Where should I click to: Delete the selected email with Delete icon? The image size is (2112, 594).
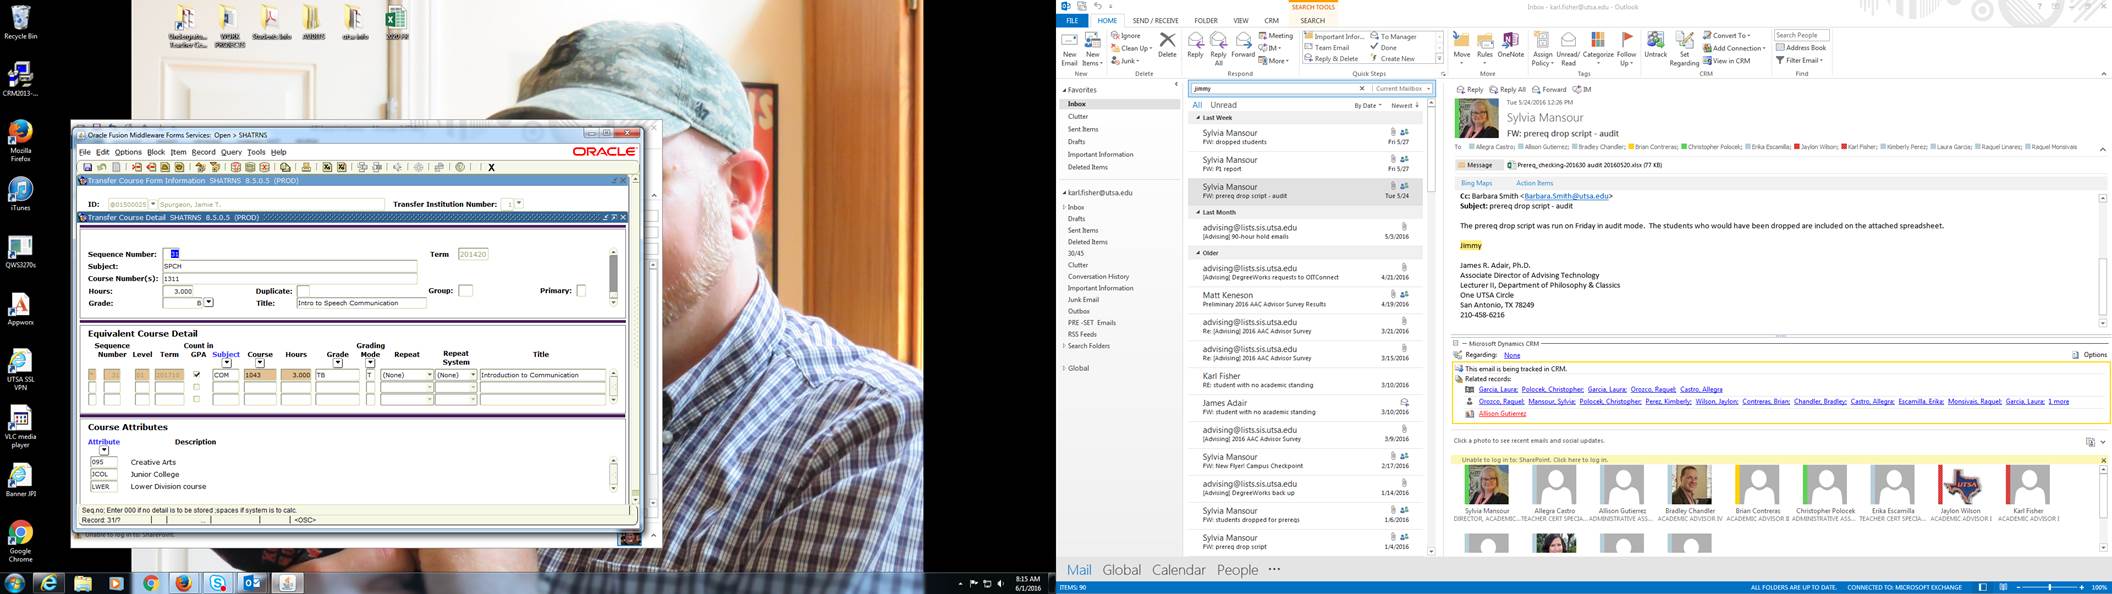pyautogui.click(x=1167, y=46)
